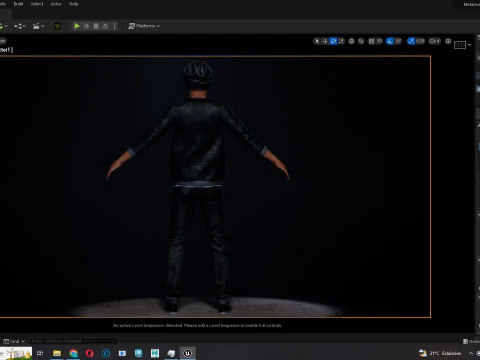
Task: Toggle grid snapping in viewport
Action: (371, 41)
